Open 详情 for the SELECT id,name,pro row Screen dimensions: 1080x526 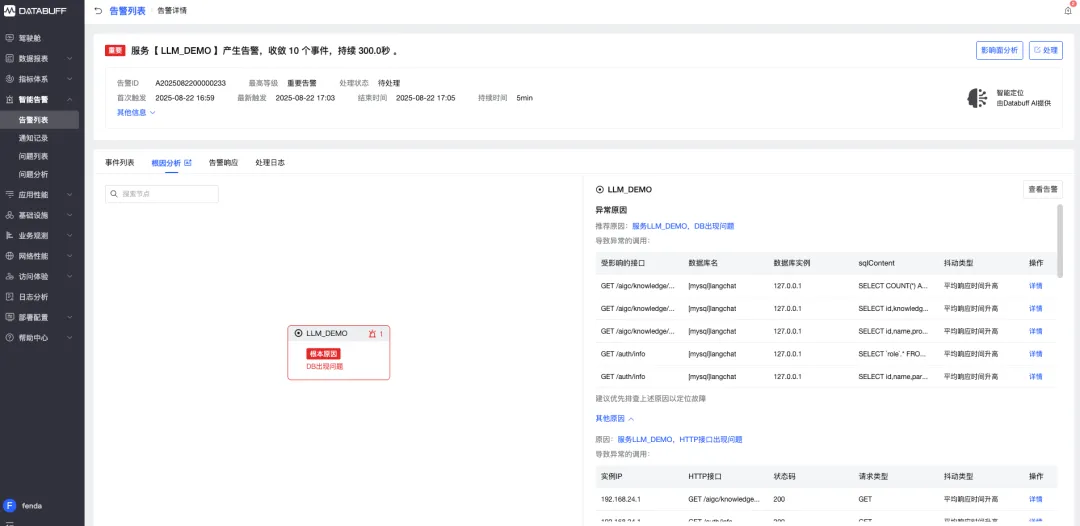tap(1035, 331)
